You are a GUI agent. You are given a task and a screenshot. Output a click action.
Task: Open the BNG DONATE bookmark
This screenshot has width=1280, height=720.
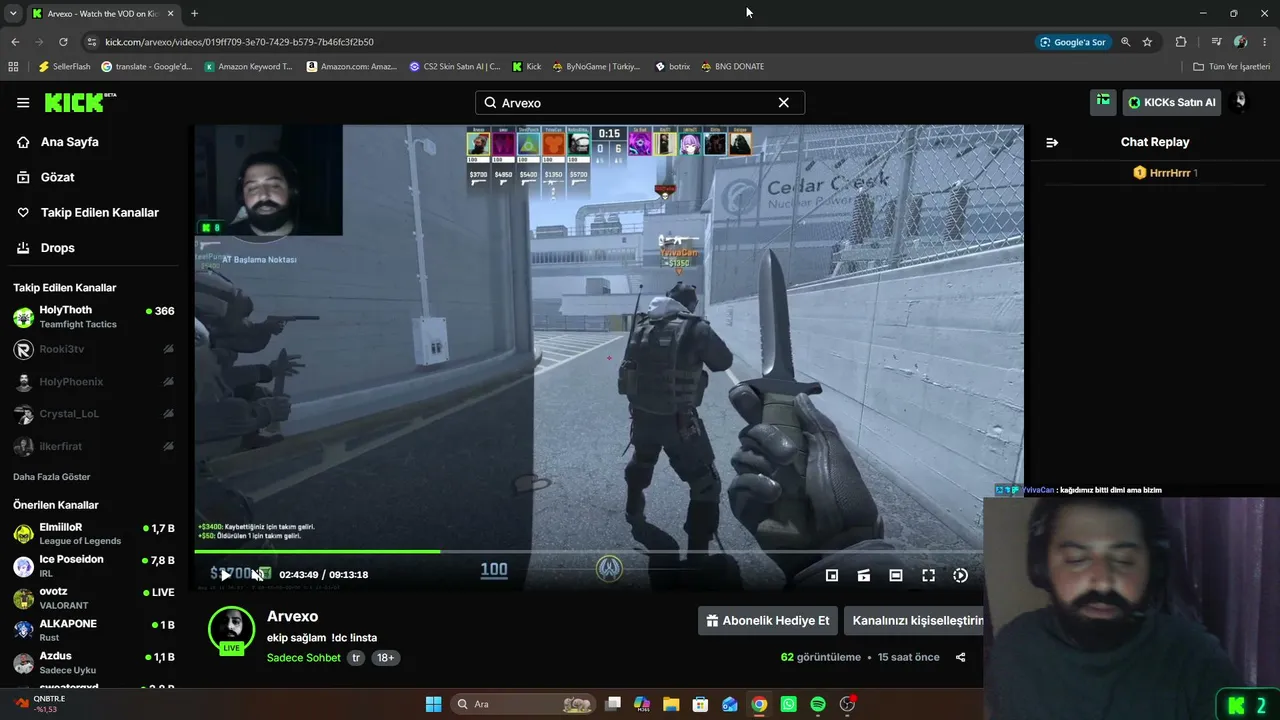(x=732, y=67)
